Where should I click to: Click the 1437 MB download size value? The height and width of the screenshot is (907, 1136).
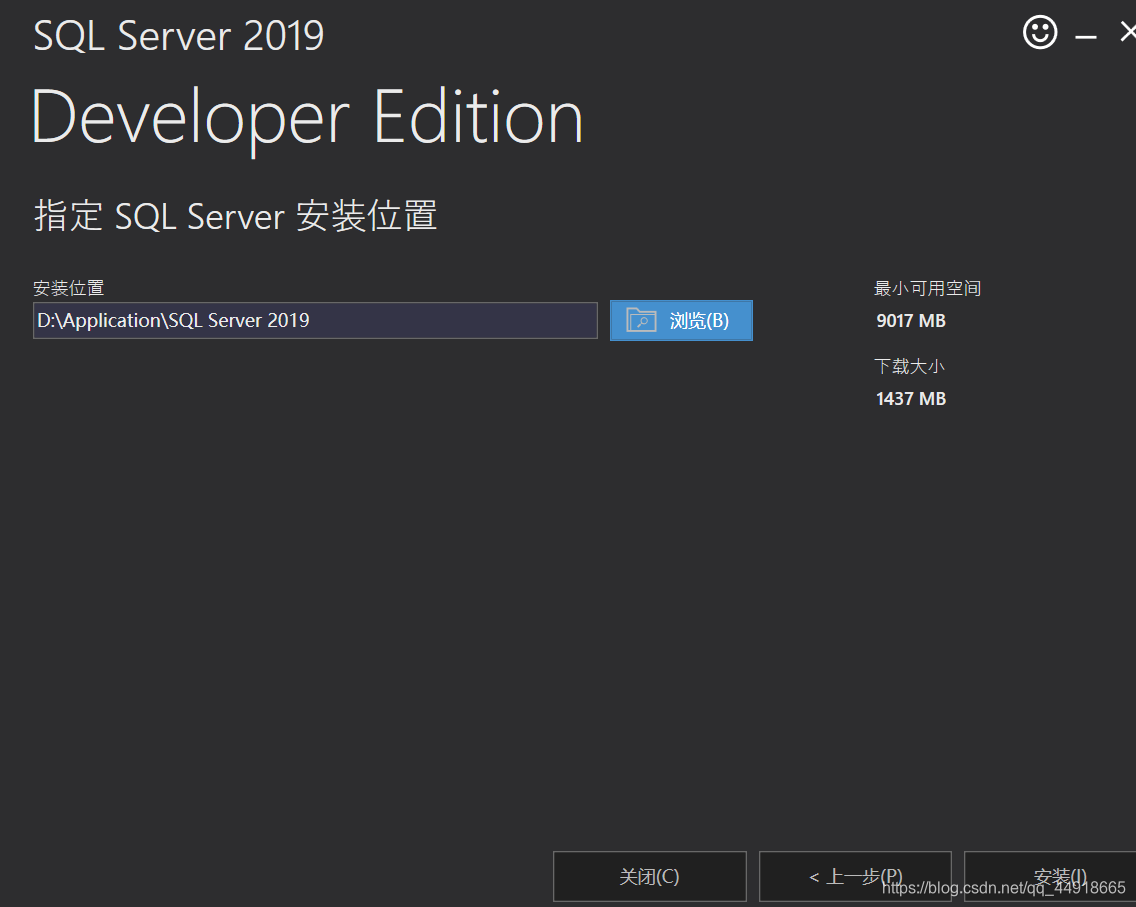(911, 399)
